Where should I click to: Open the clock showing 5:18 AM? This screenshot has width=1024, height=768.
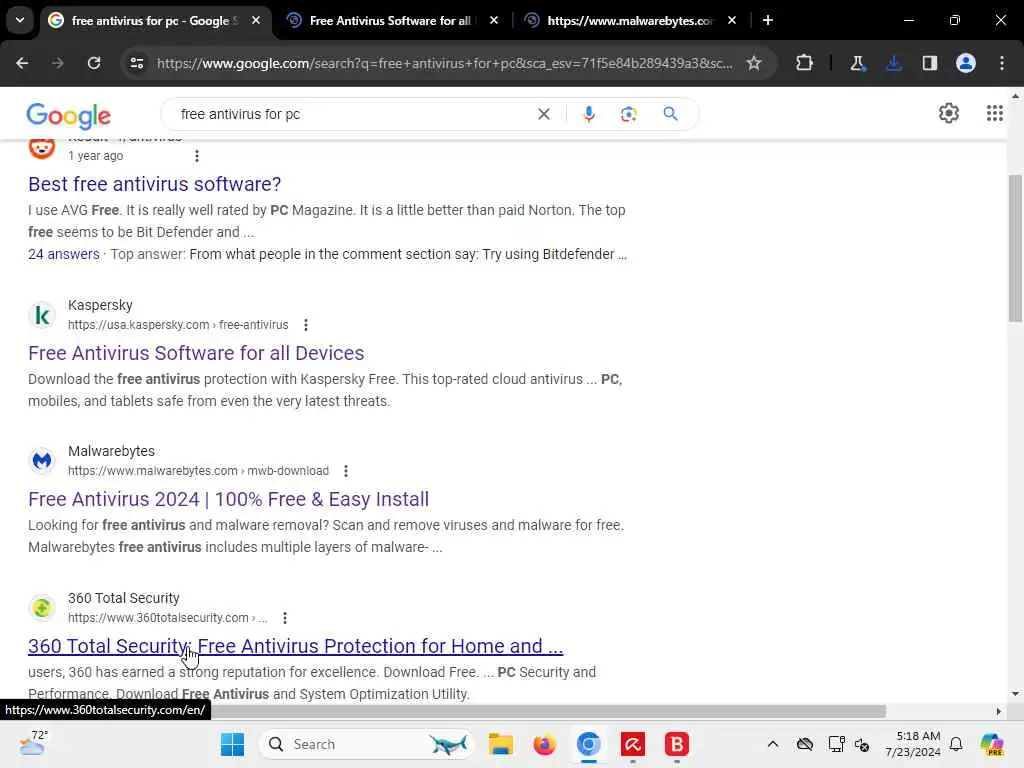912,744
